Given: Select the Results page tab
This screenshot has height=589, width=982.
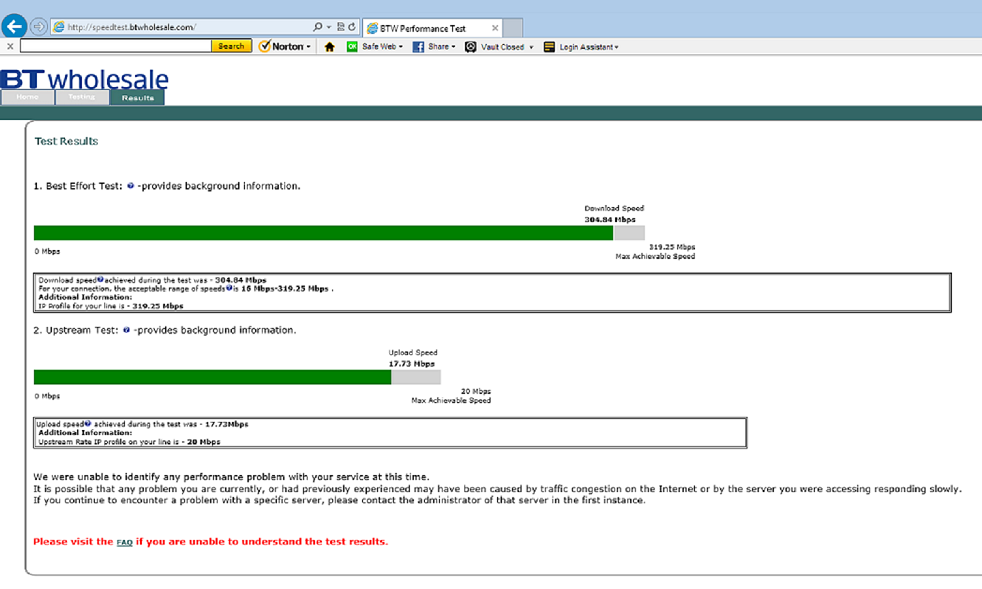Looking at the screenshot, I should [137, 98].
